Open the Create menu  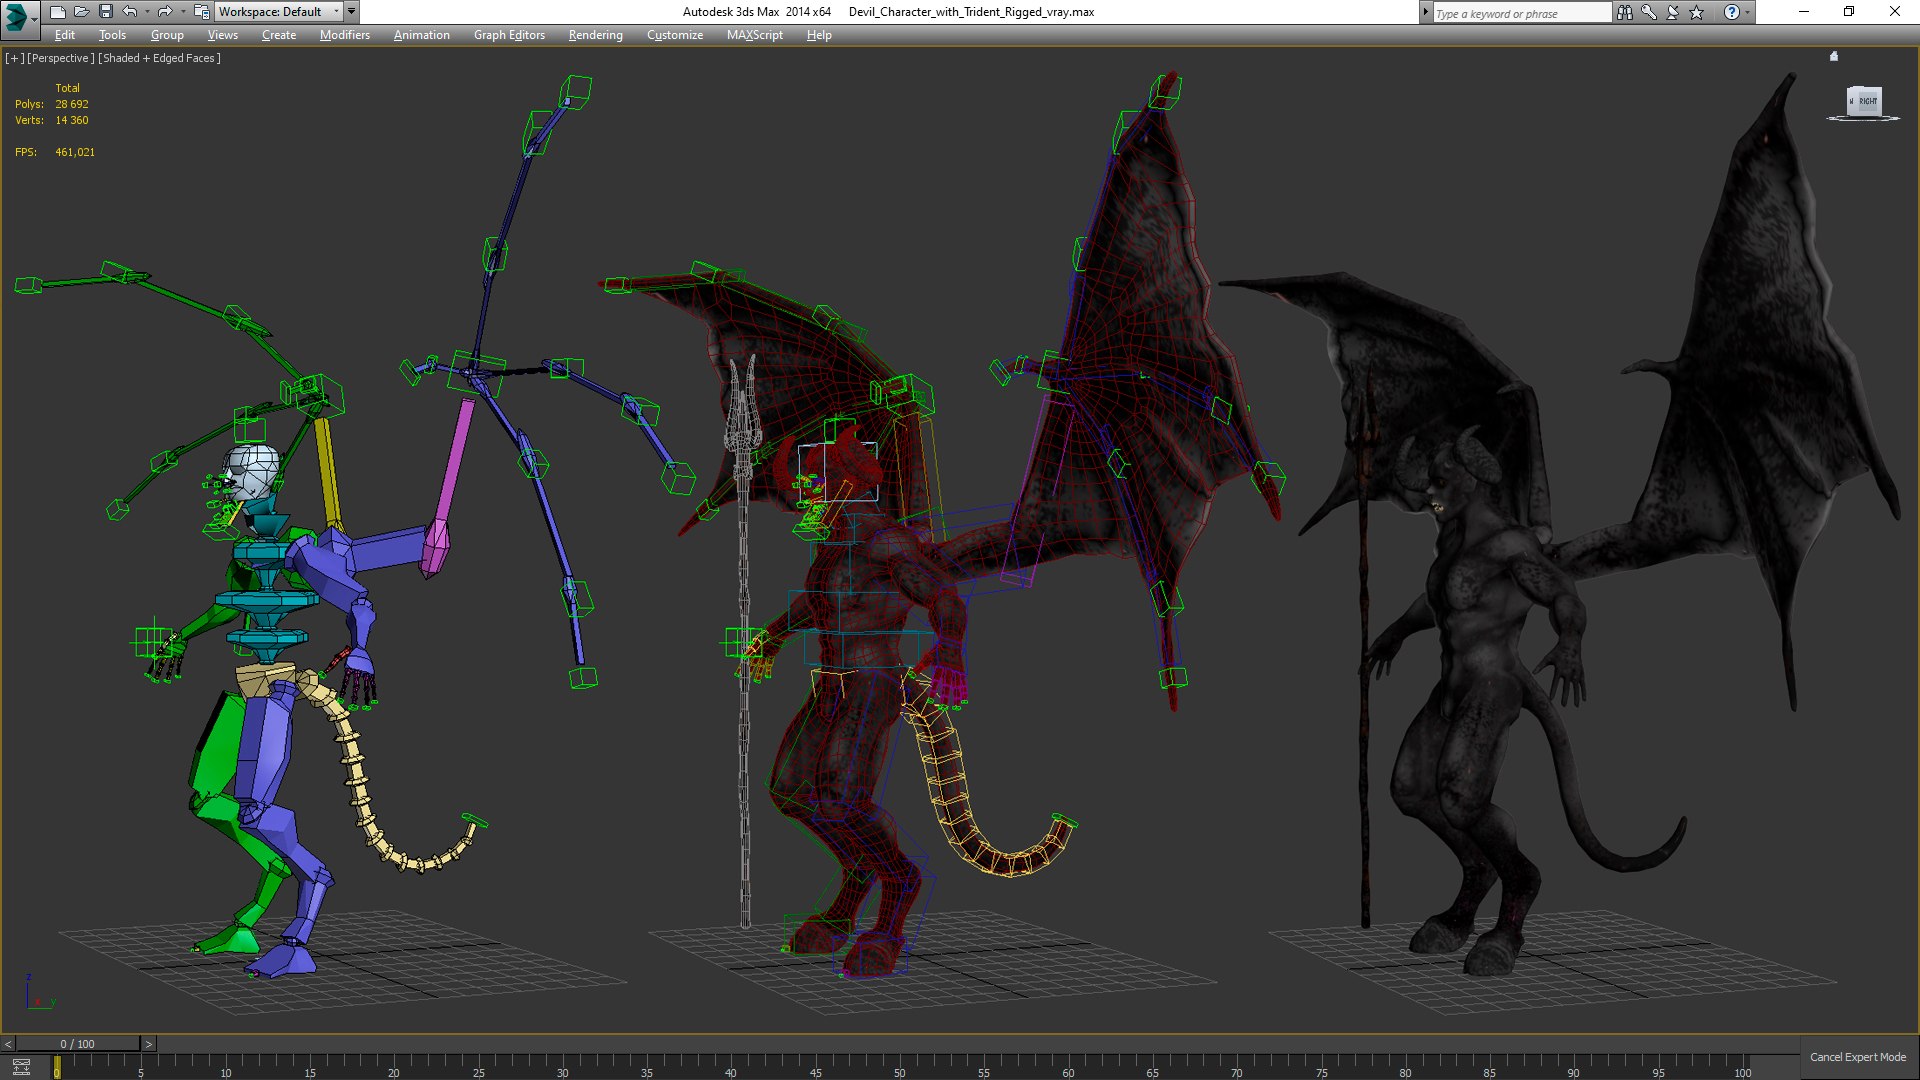279,35
